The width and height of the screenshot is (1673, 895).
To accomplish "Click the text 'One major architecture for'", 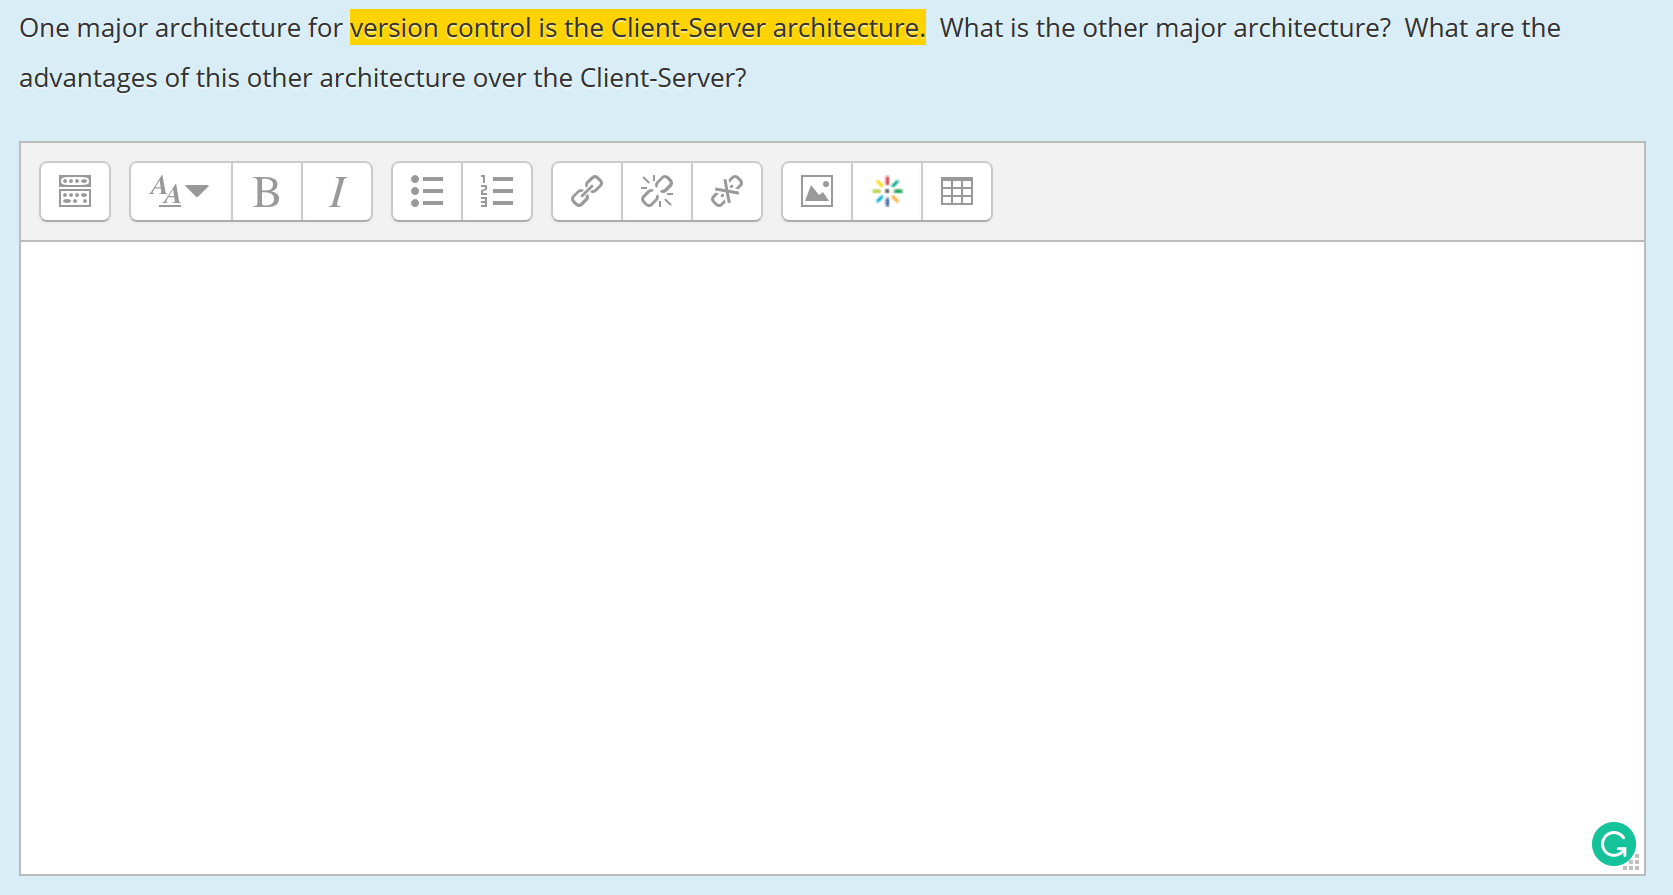I will [181, 28].
